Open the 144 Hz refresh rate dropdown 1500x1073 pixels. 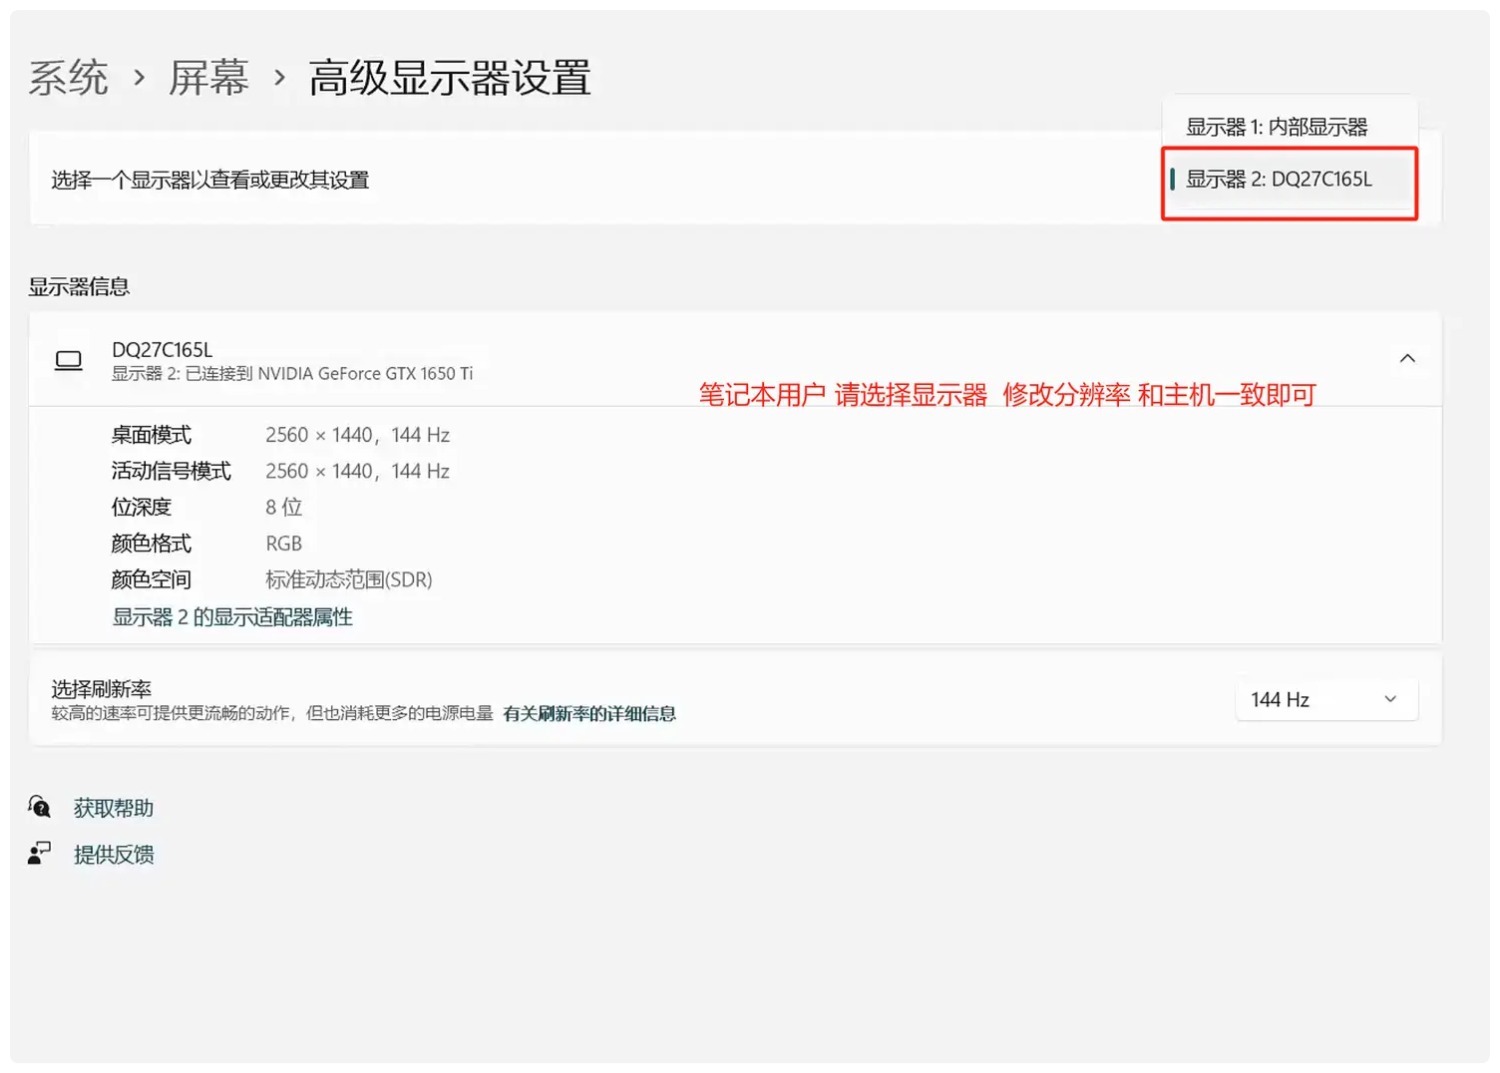(1325, 699)
